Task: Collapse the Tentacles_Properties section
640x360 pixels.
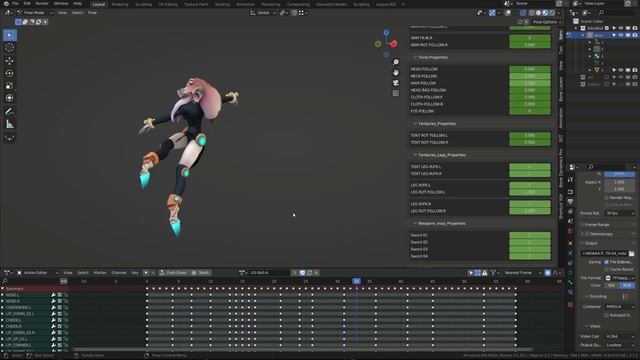Action: 415,124
